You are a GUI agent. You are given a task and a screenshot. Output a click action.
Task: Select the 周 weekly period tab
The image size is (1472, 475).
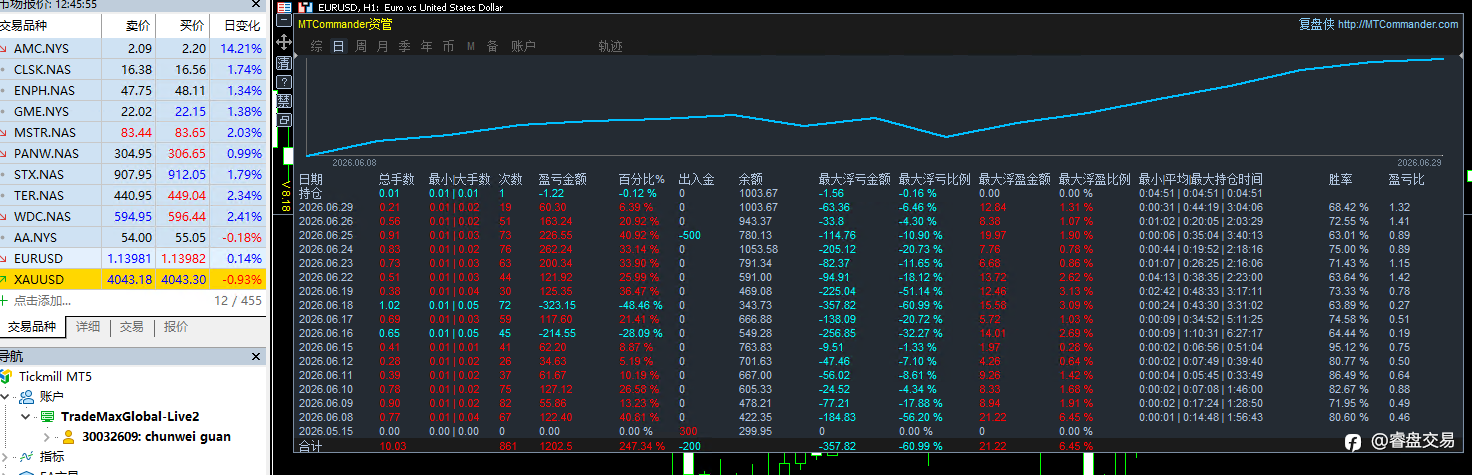(360, 46)
